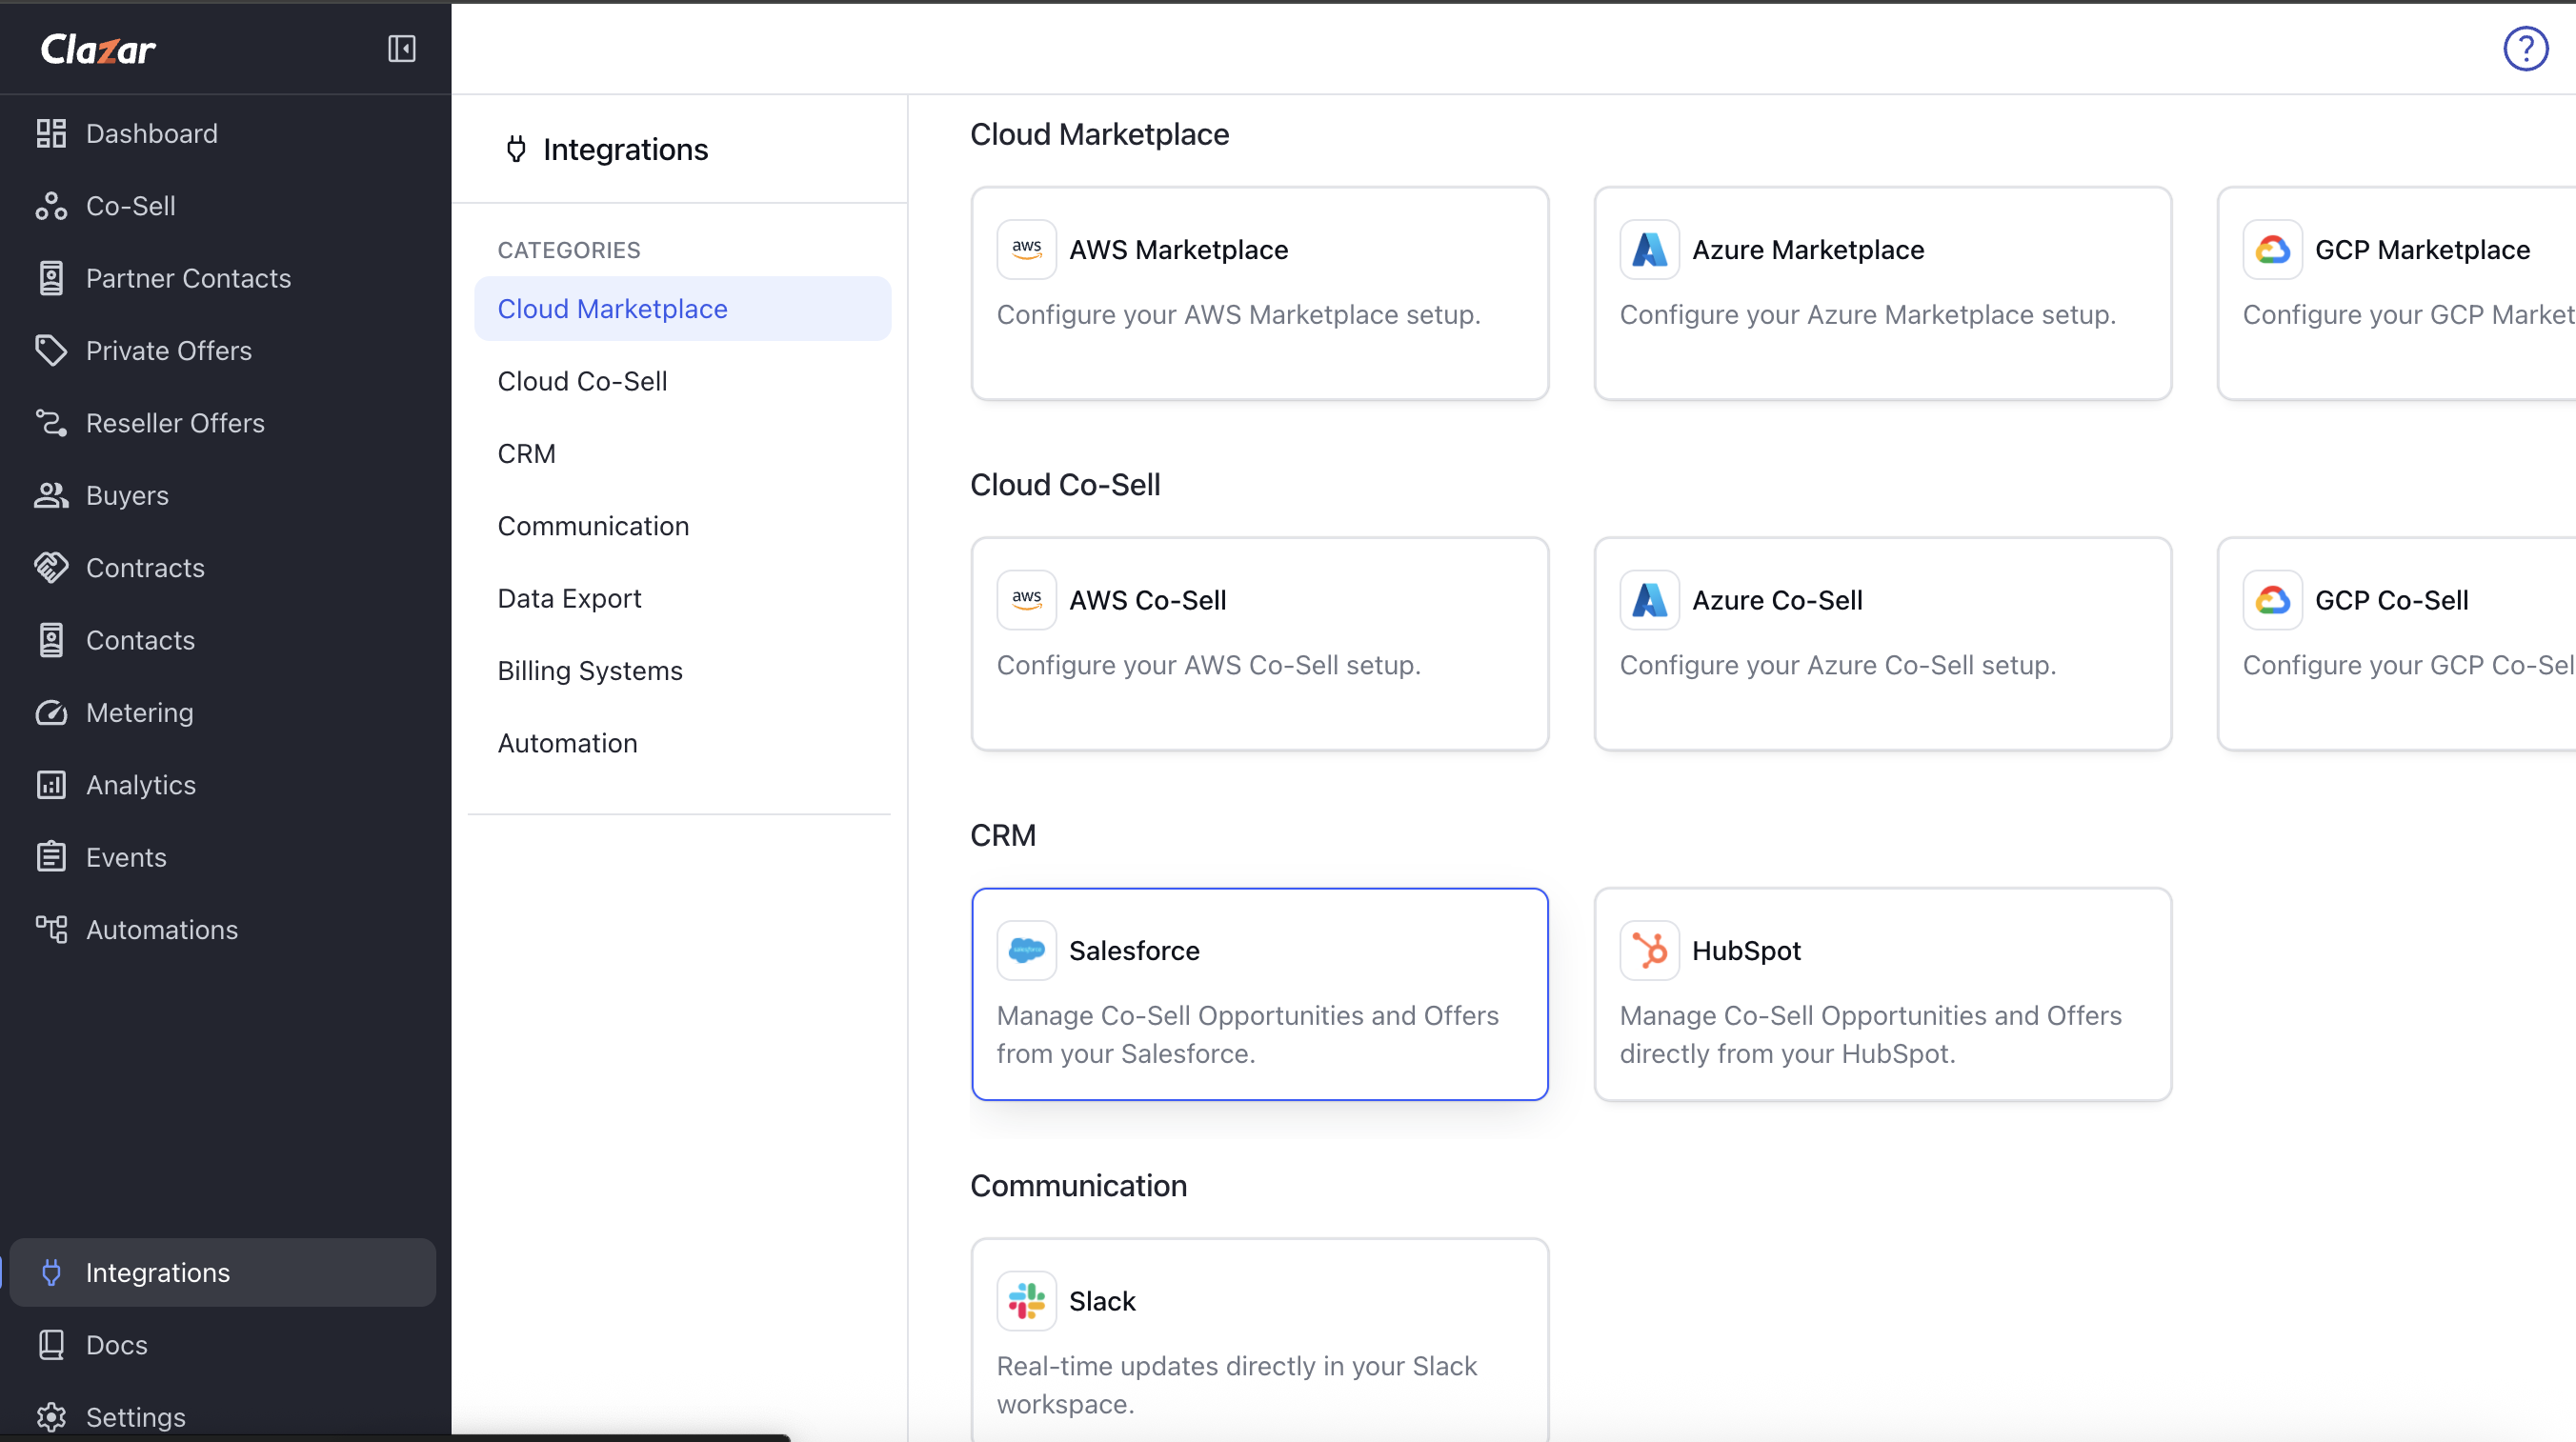
Task: Open the Salesforce card title
Action: pos(1134,950)
